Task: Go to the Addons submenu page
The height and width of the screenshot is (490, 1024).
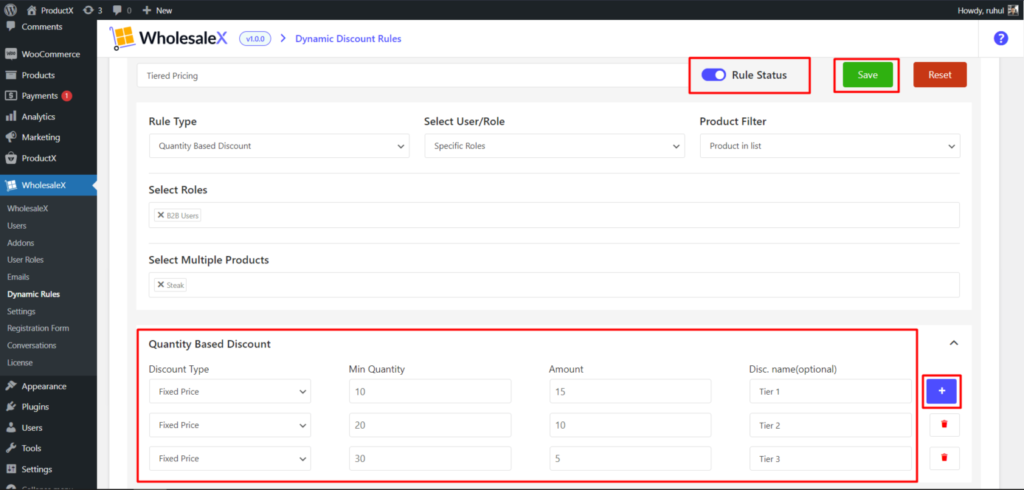Action: [x=20, y=242]
